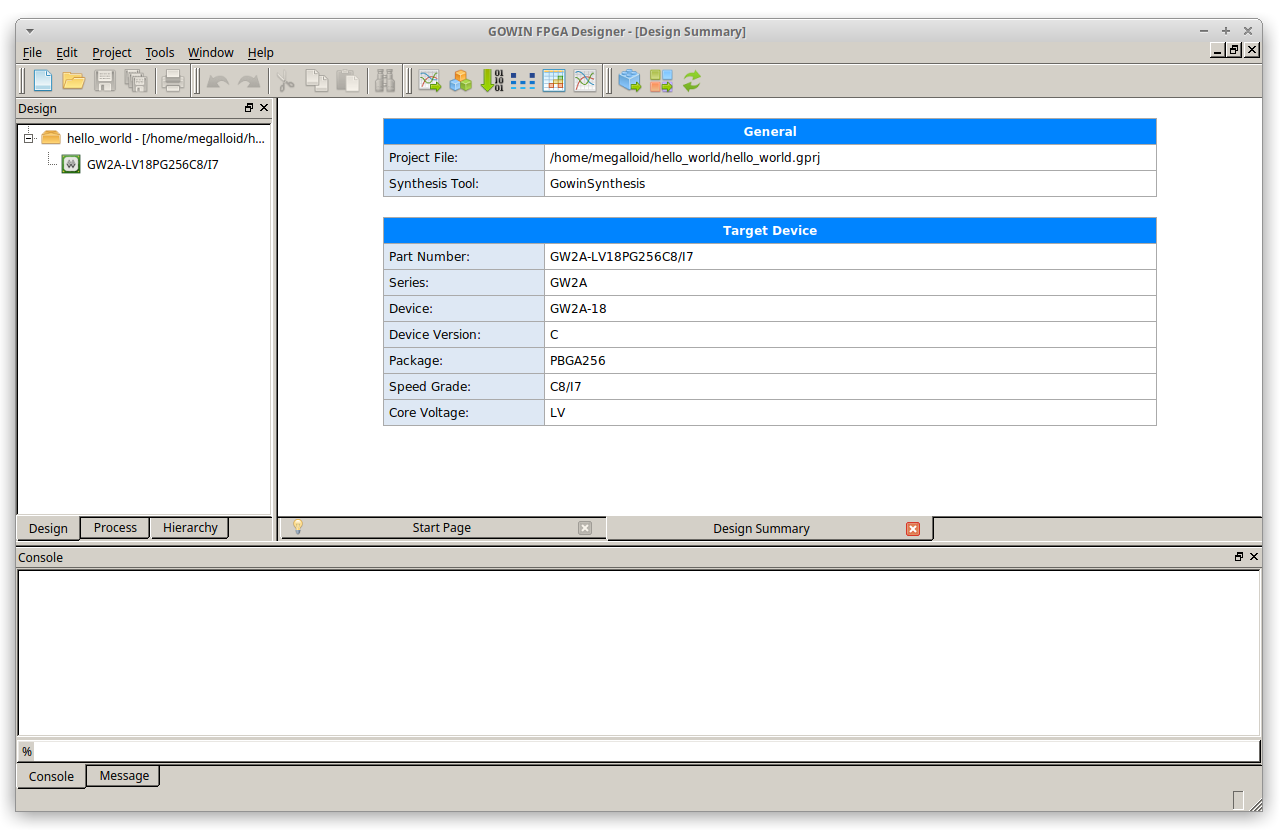Switch to the Design tab
This screenshot has width=1284, height=830.
click(48, 529)
